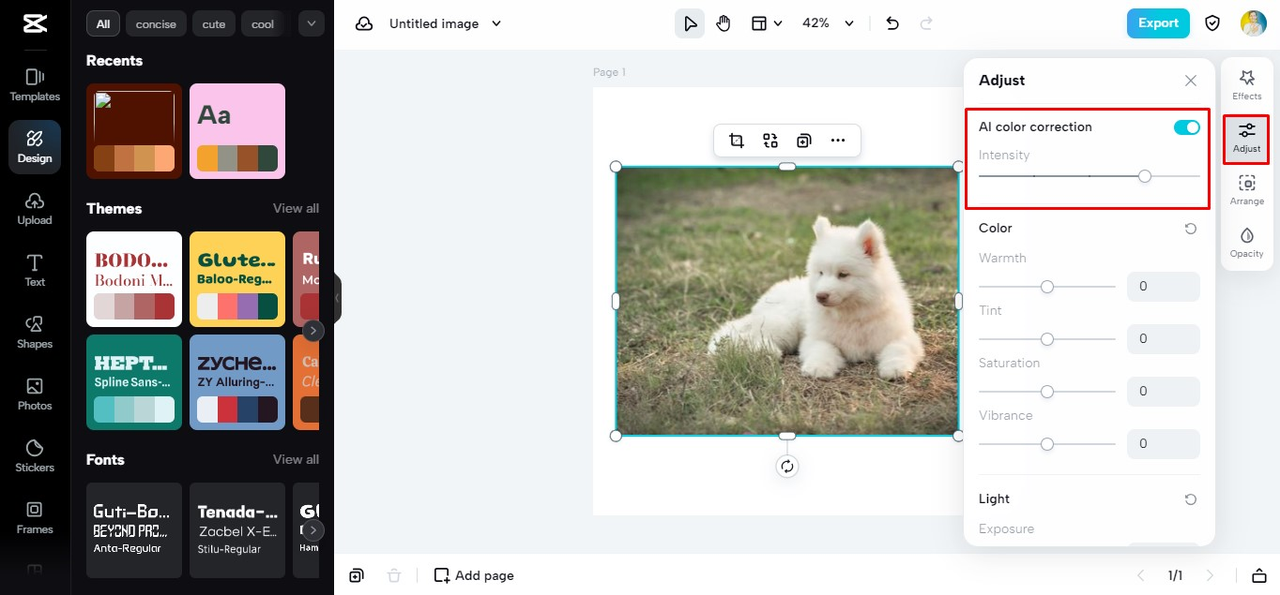The image size is (1280, 595).
Task: Show next themes with arrow
Action: click(x=313, y=330)
